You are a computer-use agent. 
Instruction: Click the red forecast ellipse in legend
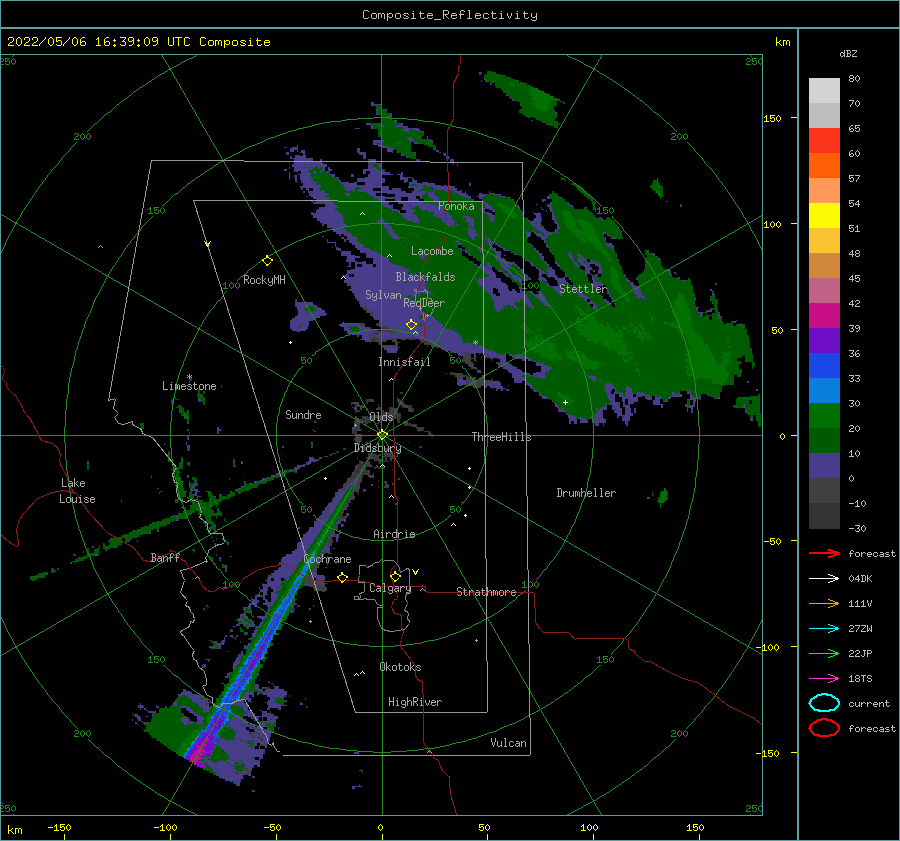click(x=824, y=728)
